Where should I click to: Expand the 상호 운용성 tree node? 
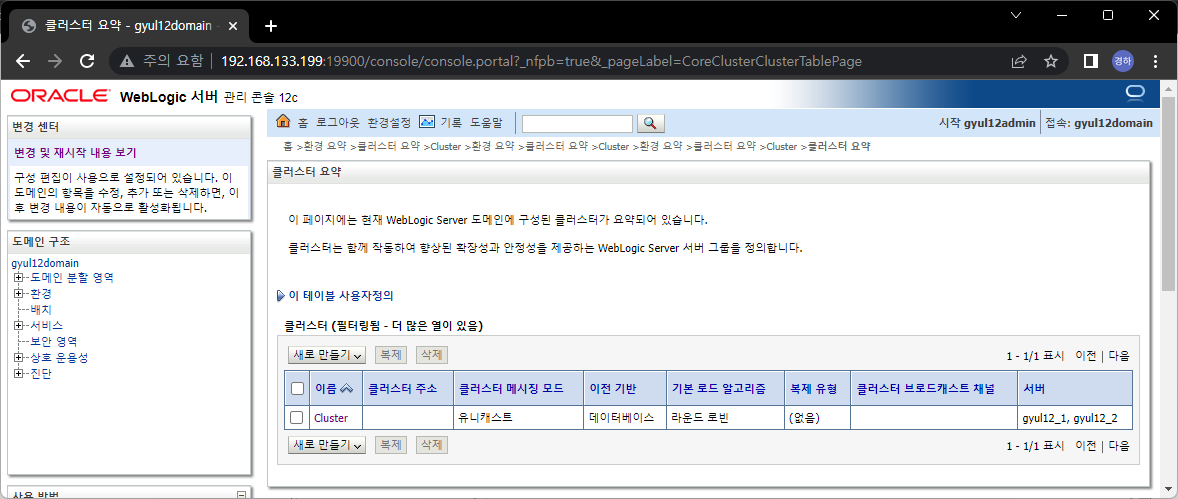coord(18,358)
